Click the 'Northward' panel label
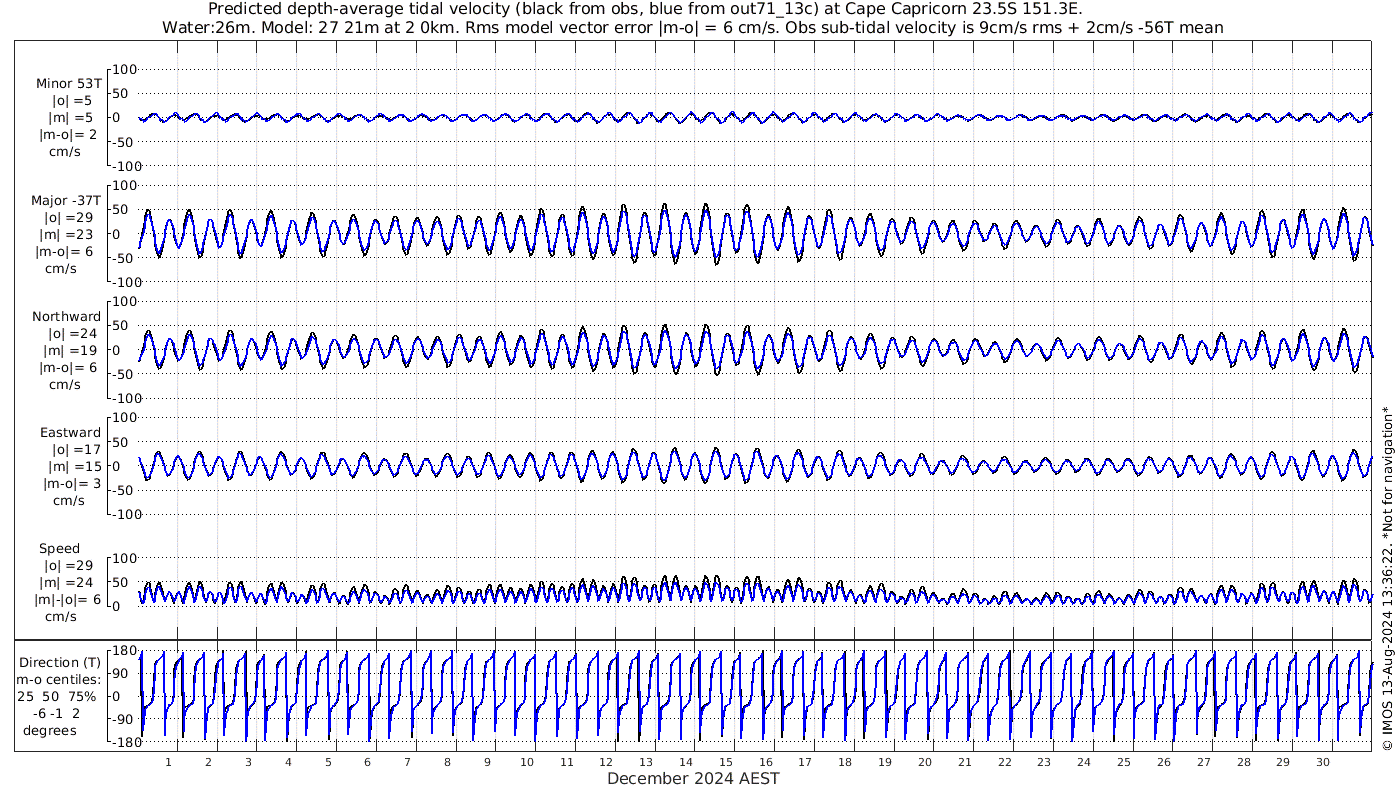This screenshot has height=800, width=1400. 66,317
